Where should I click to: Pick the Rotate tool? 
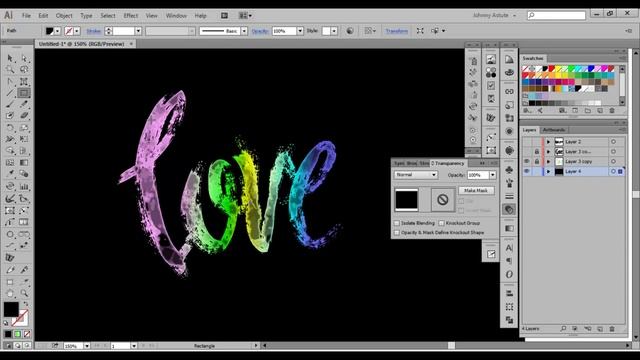click(x=10, y=128)
